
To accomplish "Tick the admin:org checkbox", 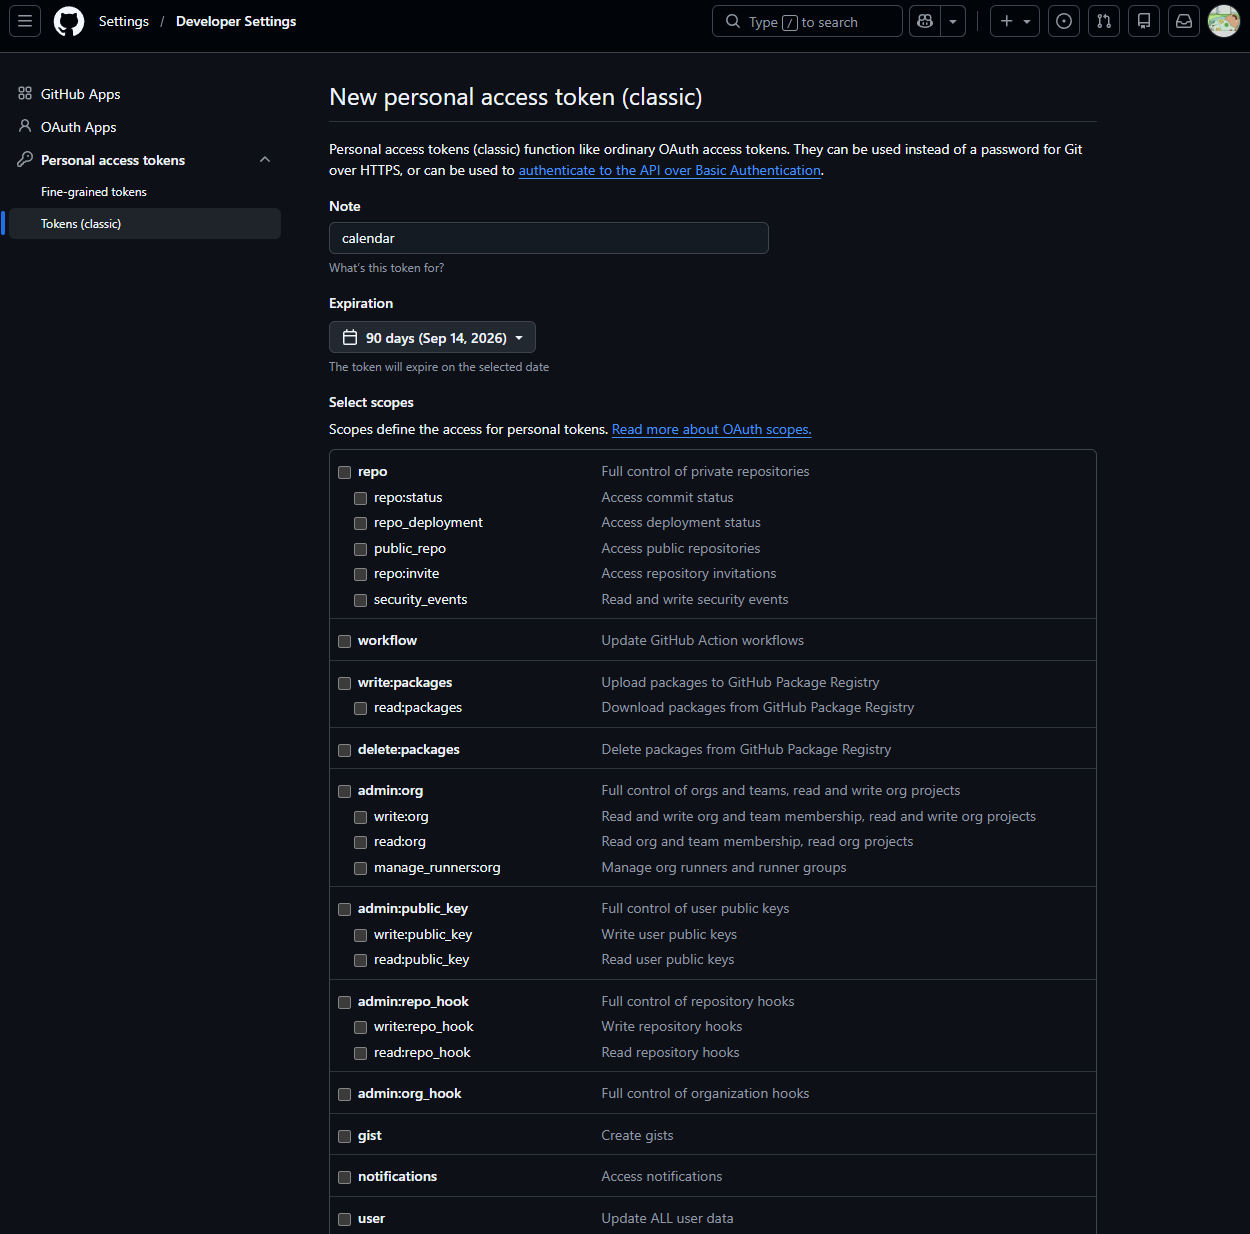I will (344, 791).
